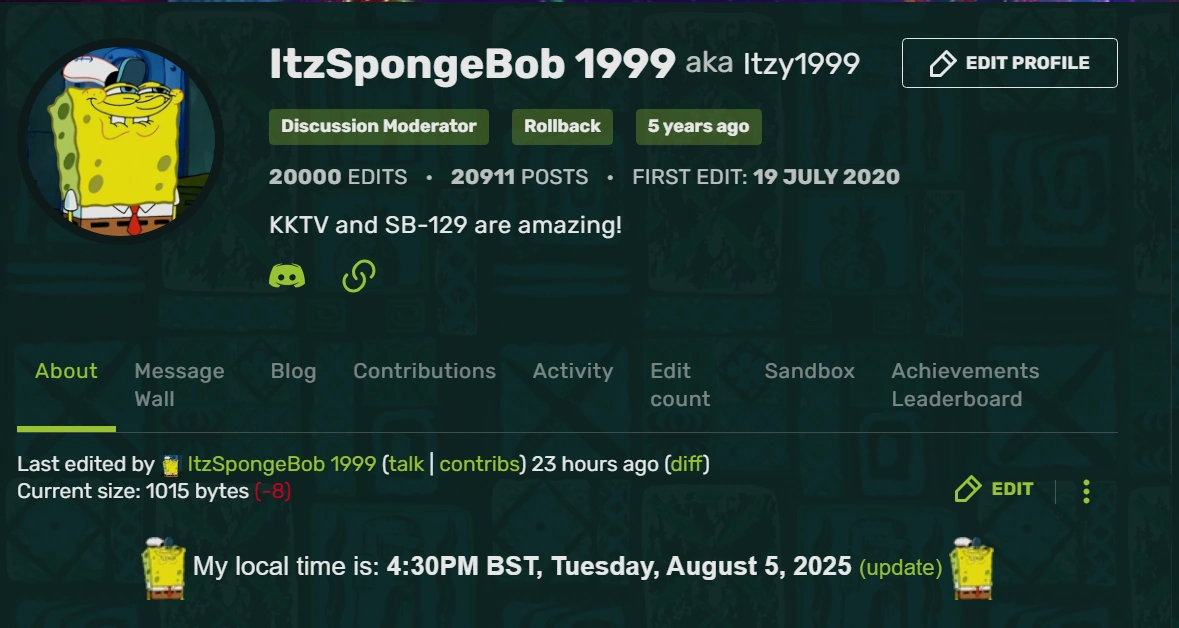Switch to the Message Wall tab
Image resolution: width=1179 pixels, height=628 pixels.
178,384
